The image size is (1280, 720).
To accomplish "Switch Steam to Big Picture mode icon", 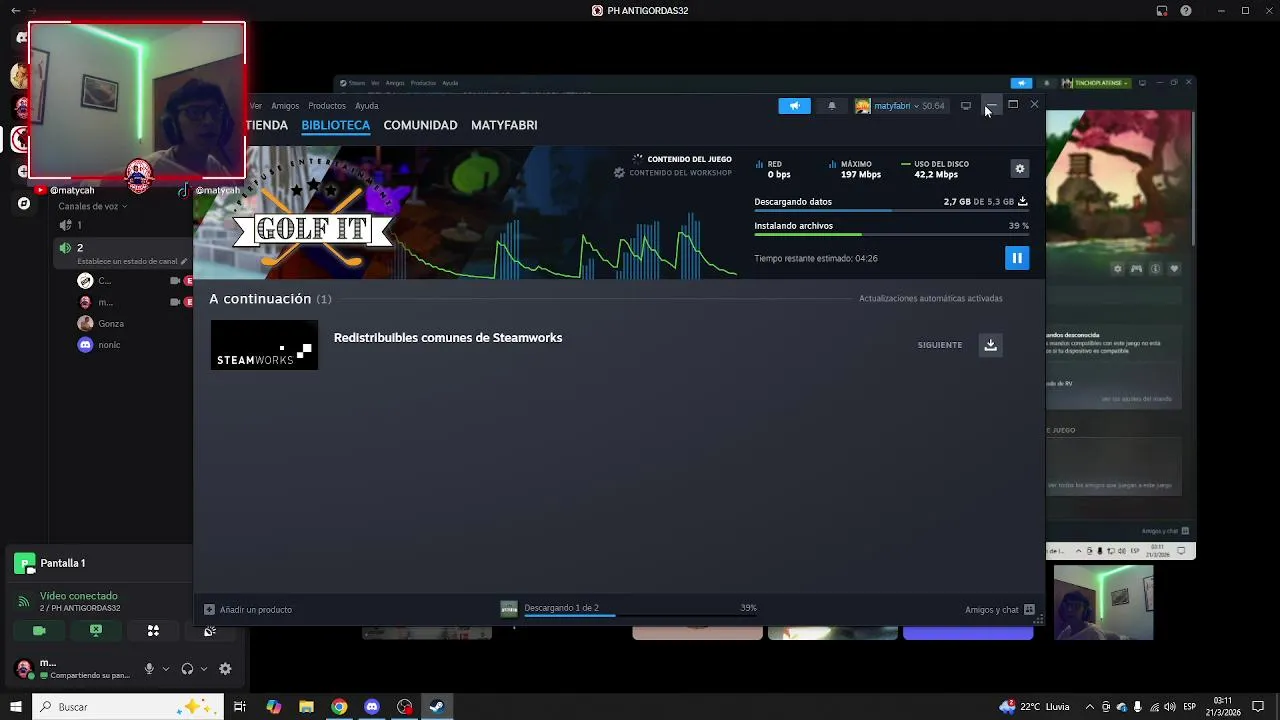I will (x=965, y=106).
